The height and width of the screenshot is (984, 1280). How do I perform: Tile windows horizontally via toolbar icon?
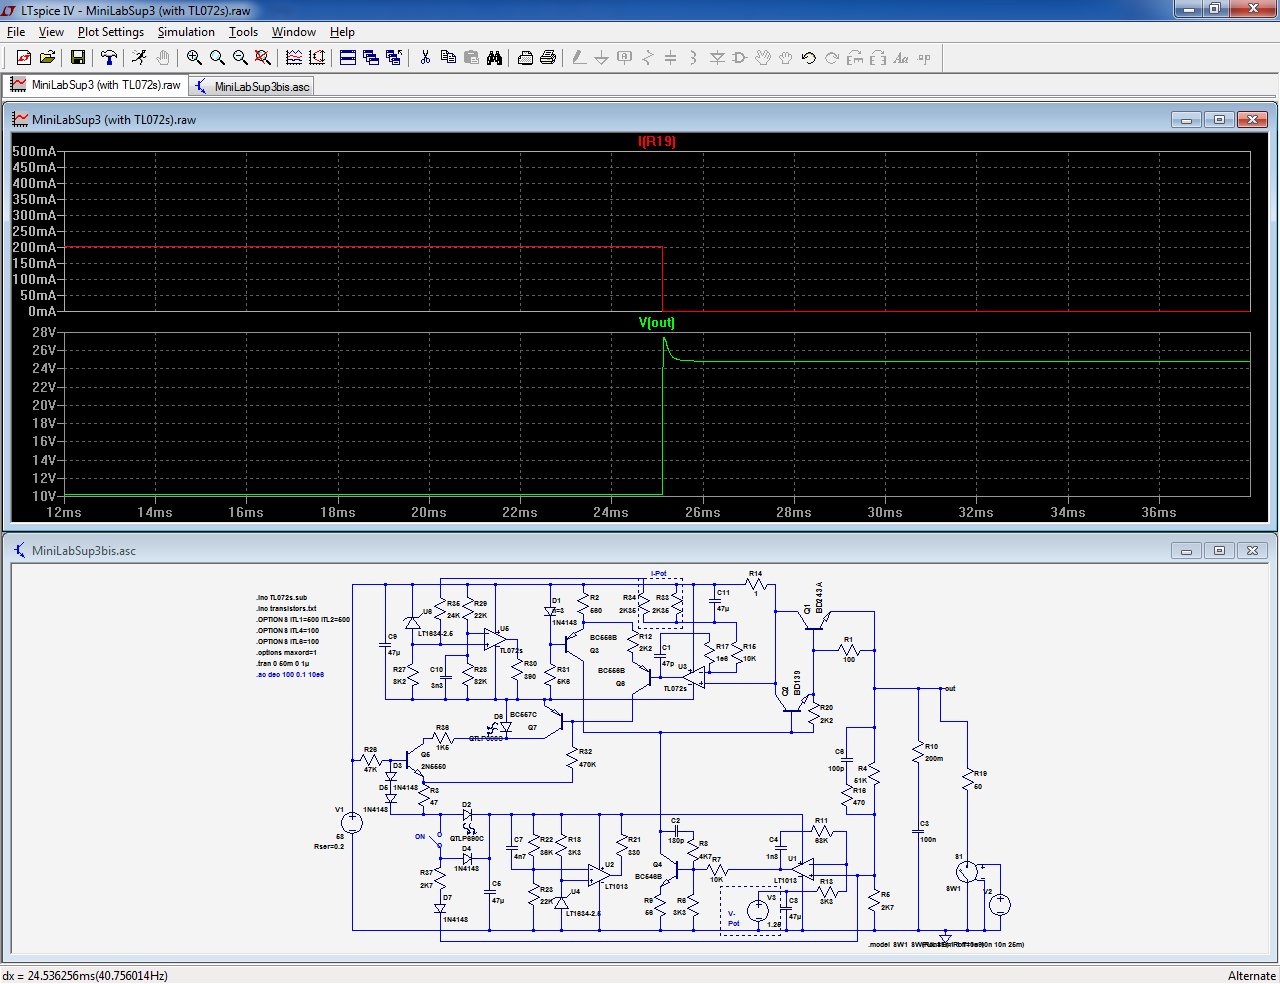click(x=348, y=58)
